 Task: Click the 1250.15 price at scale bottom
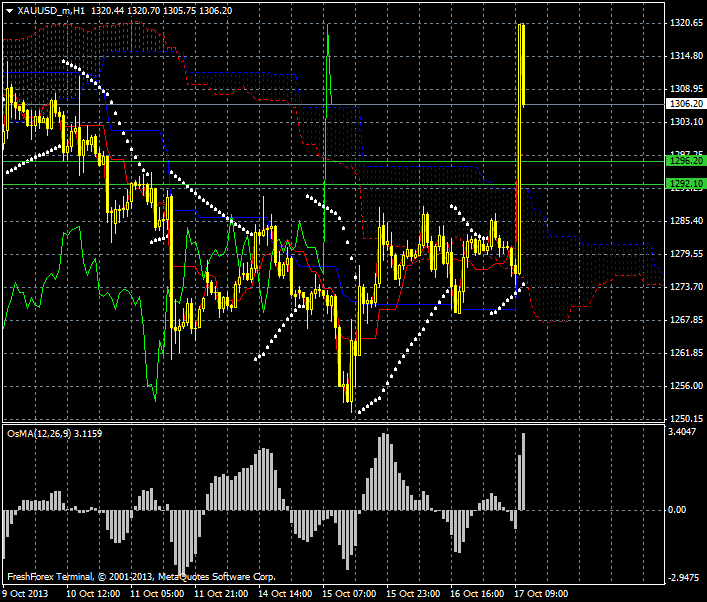[686, 419]
